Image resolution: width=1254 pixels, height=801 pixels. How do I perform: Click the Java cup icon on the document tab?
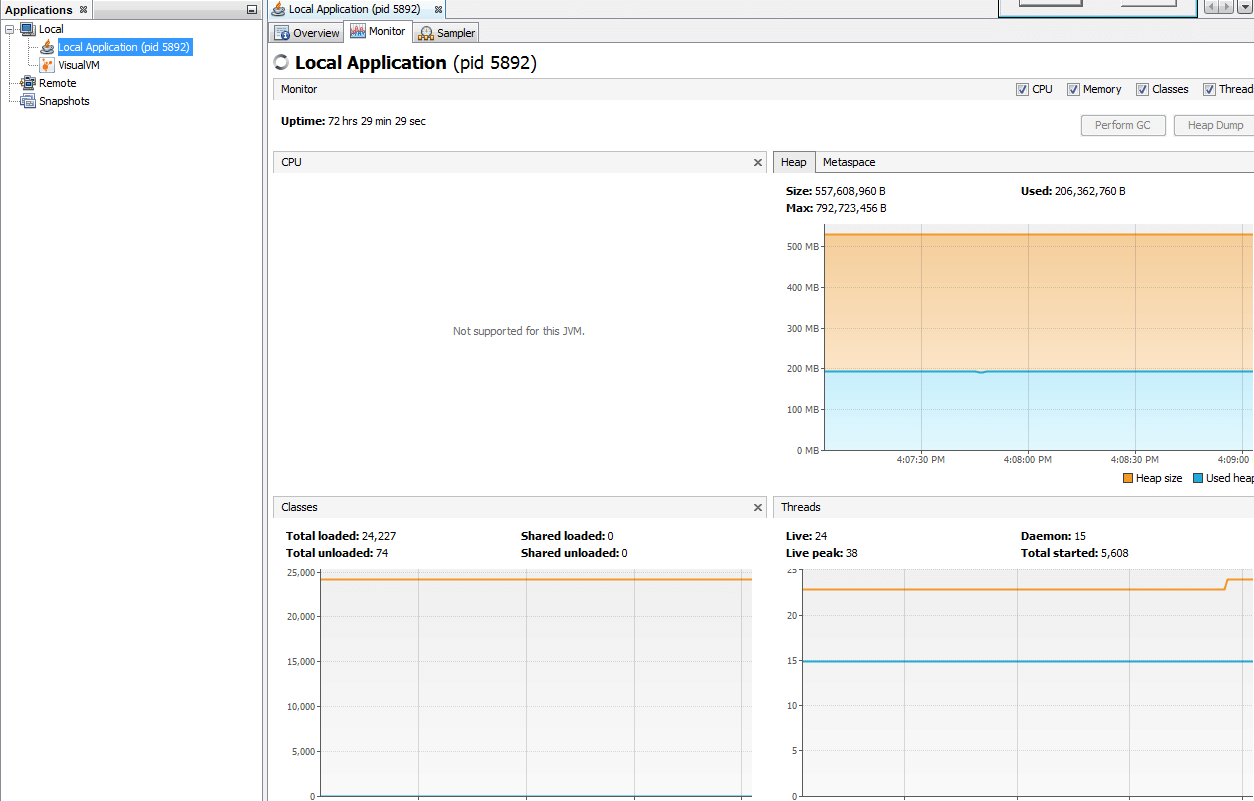(278, 9)
